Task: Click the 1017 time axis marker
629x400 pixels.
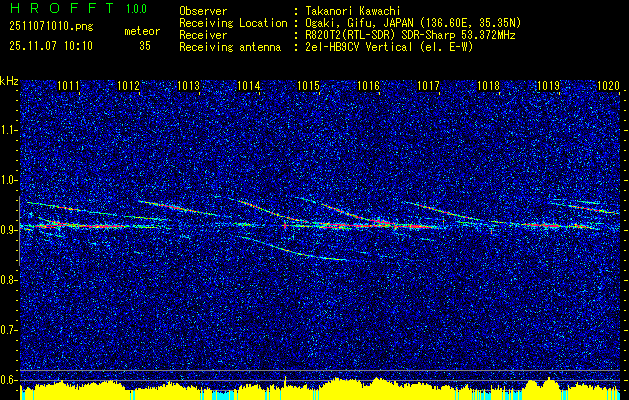Action: point(428,85)
